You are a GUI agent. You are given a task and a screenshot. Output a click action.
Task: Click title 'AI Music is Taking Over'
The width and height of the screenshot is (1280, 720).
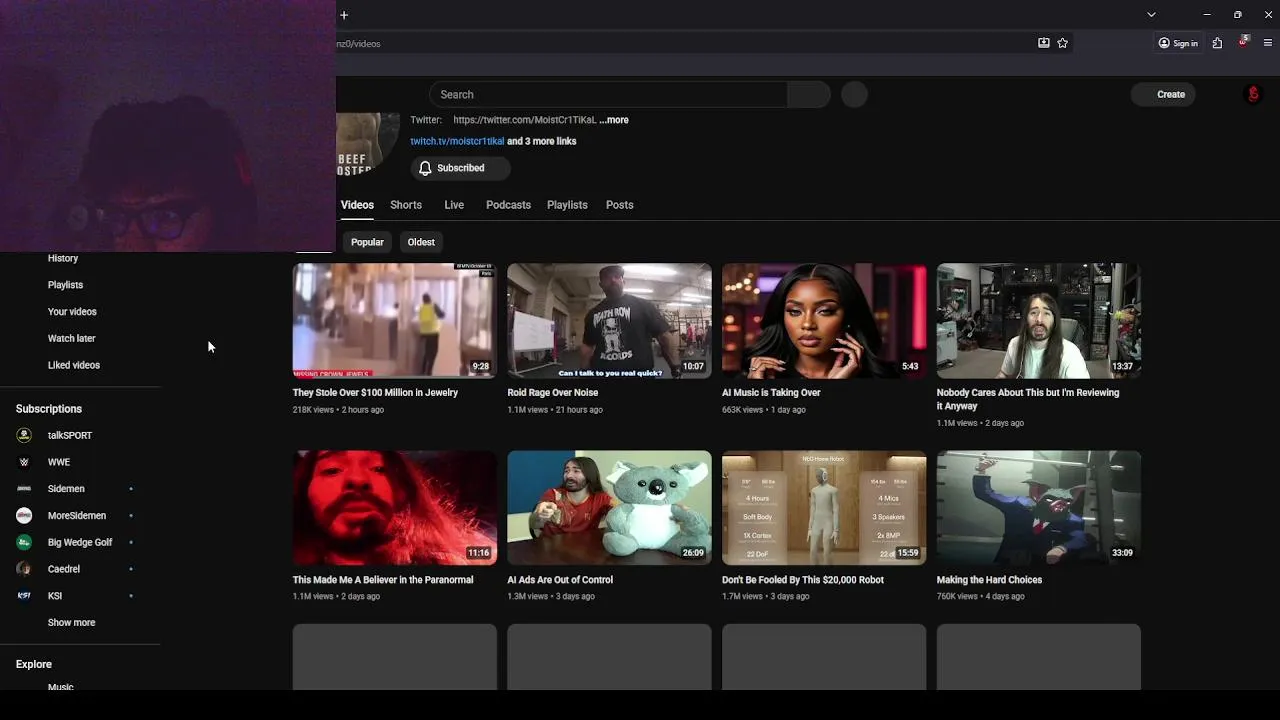tap(771, 393)
